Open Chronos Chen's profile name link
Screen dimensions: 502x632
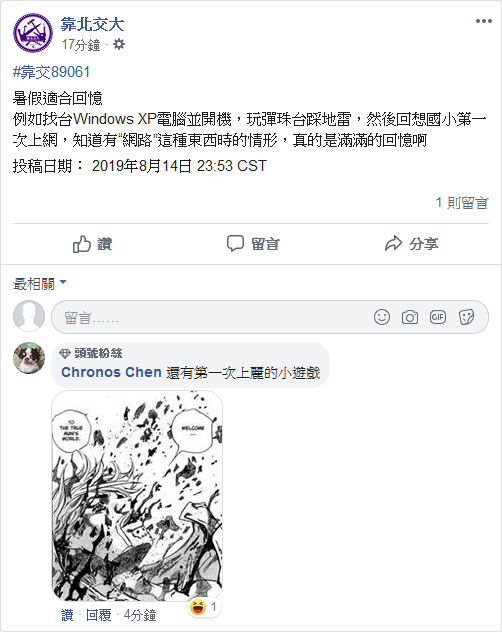111,372
